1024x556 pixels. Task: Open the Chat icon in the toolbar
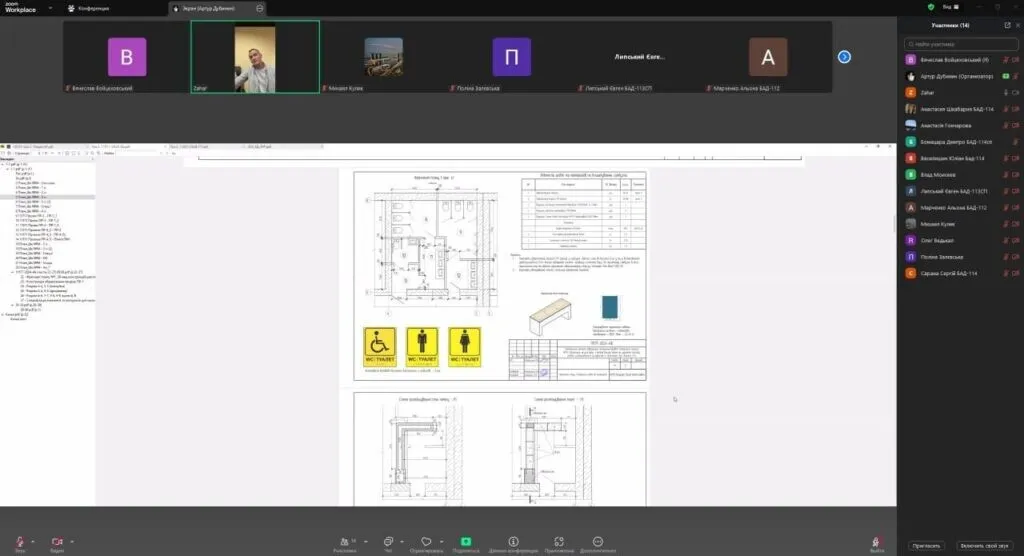coord(388,542)
